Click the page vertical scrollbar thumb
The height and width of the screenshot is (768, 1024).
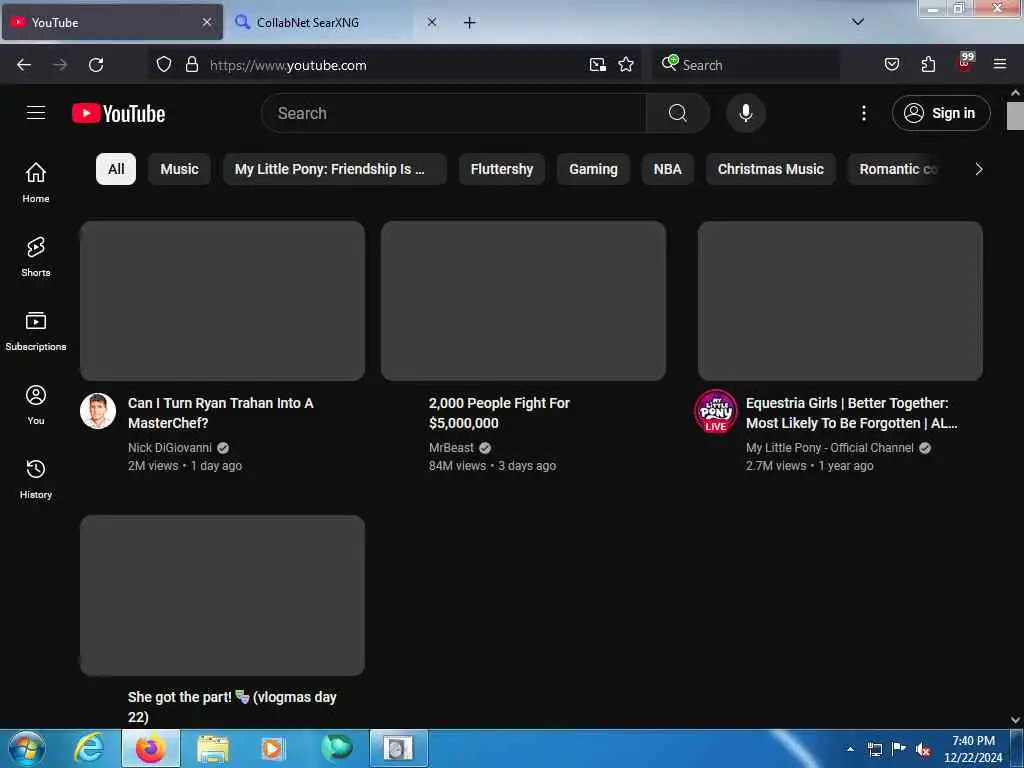point(1016,116)
